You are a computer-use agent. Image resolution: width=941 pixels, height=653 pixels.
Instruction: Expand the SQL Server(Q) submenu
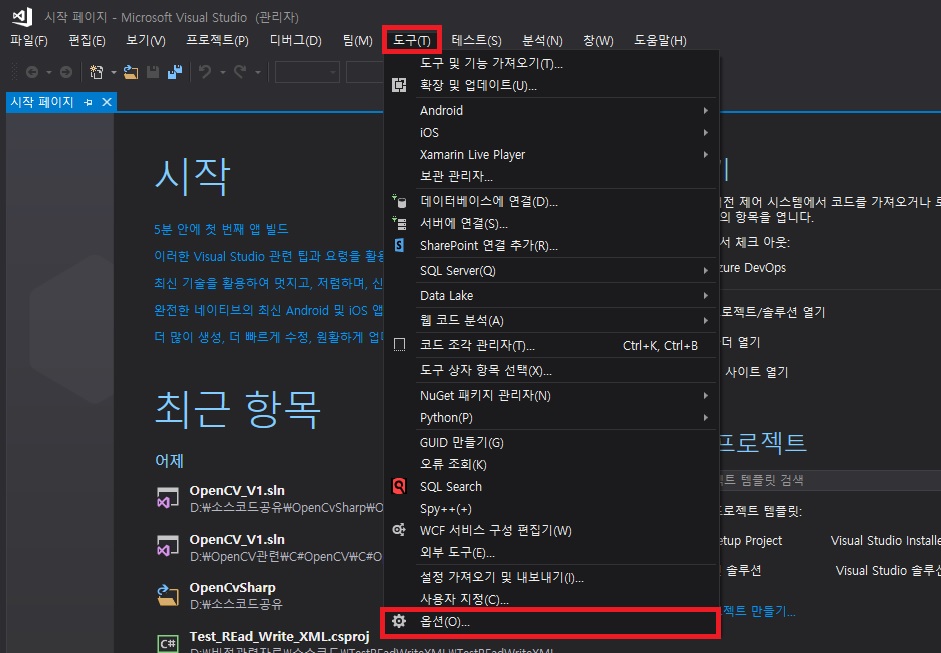pyautogui.click(x=706, y=271)
